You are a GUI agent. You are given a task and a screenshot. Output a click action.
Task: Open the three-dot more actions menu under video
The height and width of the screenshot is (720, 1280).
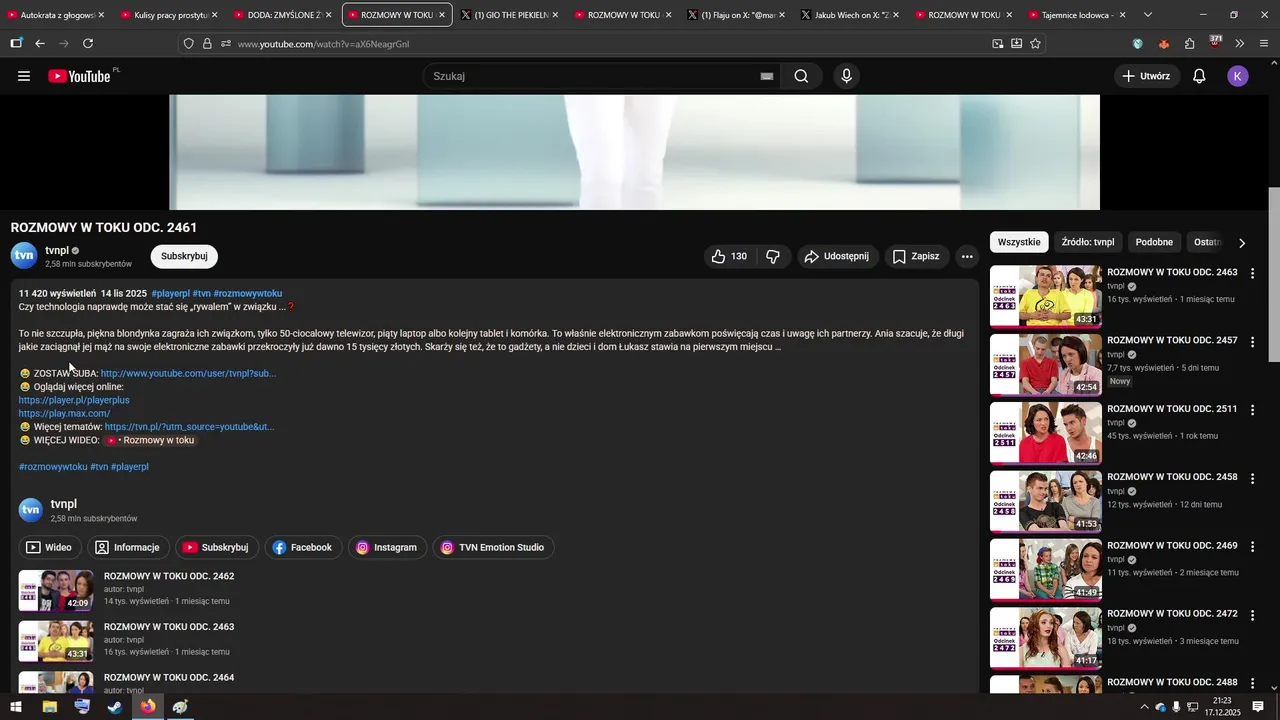point(967,256)
